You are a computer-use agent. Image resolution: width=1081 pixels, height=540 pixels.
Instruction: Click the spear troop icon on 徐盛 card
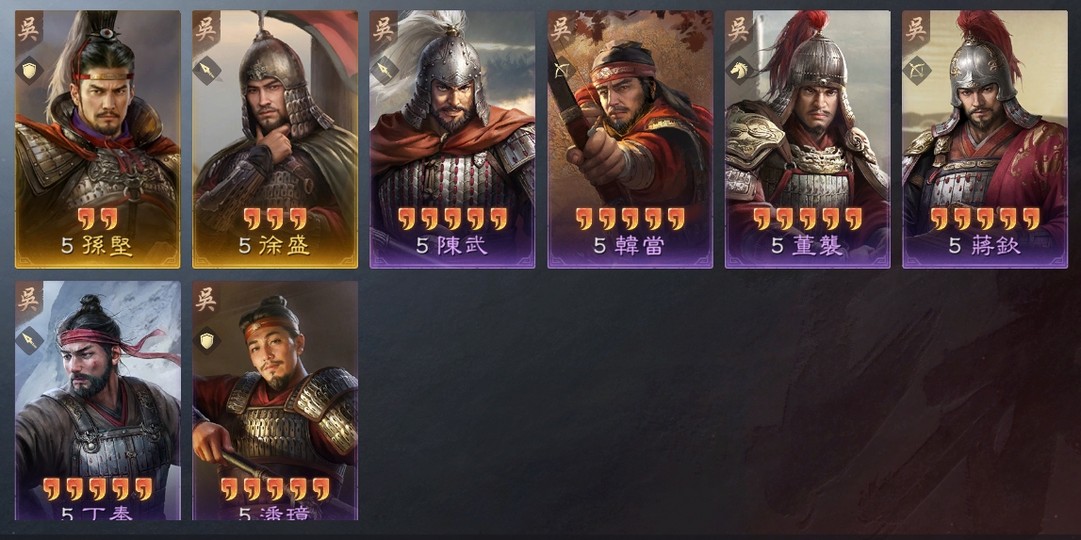[207, 70]
